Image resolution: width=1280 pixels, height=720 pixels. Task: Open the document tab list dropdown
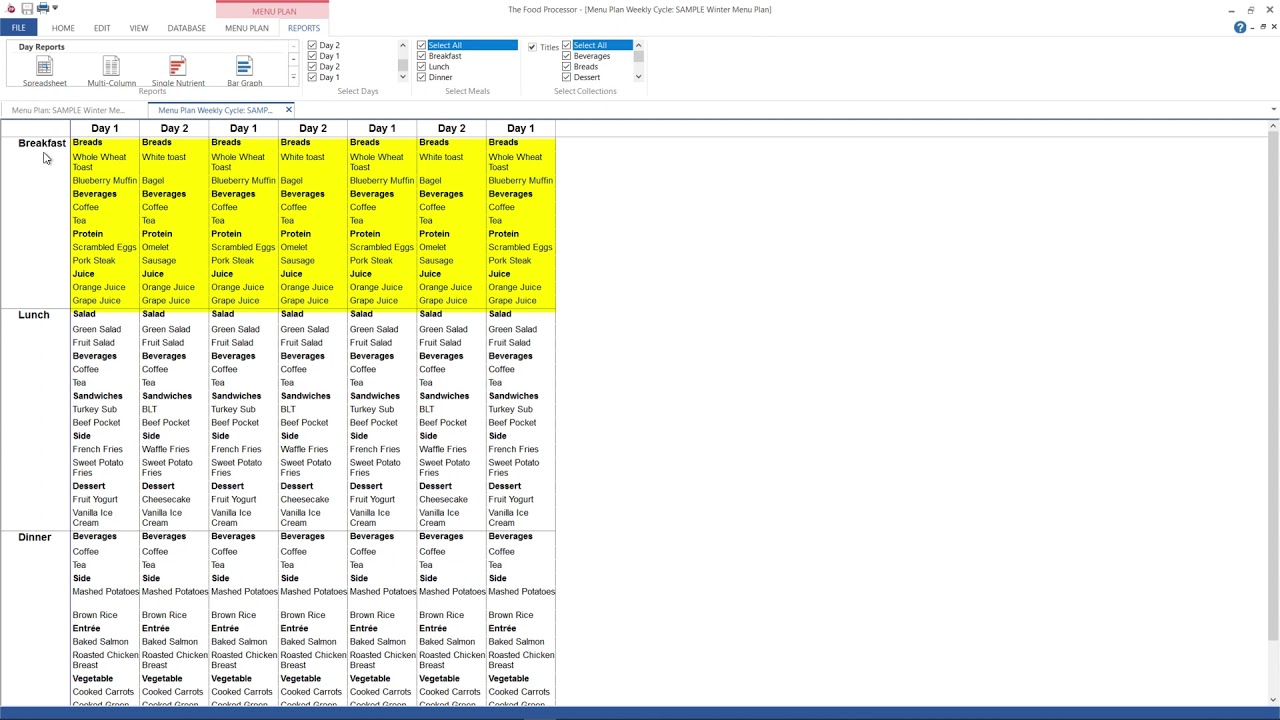coord(1273,110)
